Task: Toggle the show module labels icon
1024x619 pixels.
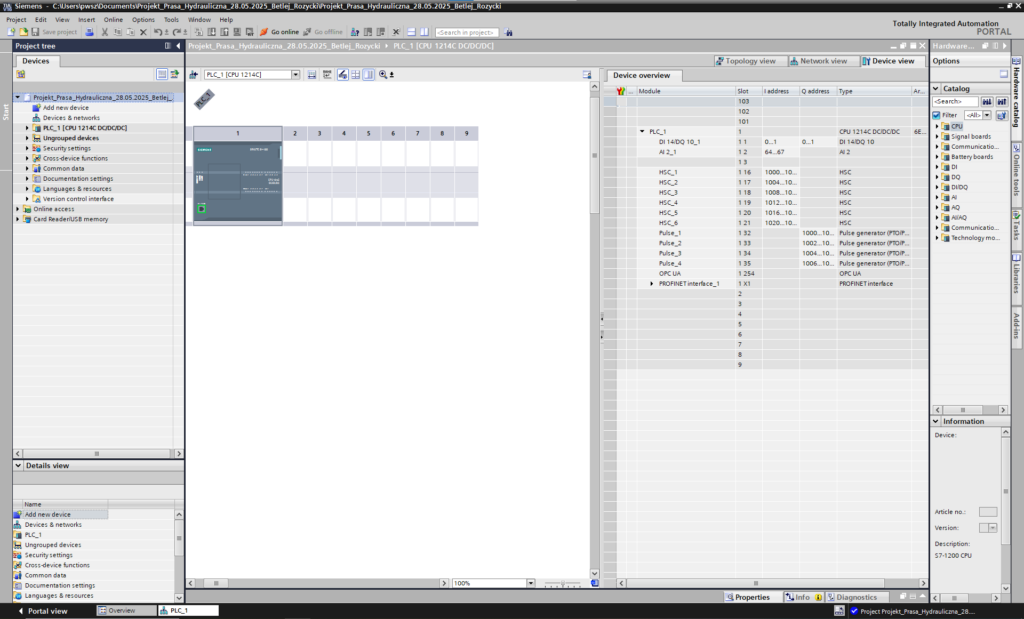Action: click(342, 74)
